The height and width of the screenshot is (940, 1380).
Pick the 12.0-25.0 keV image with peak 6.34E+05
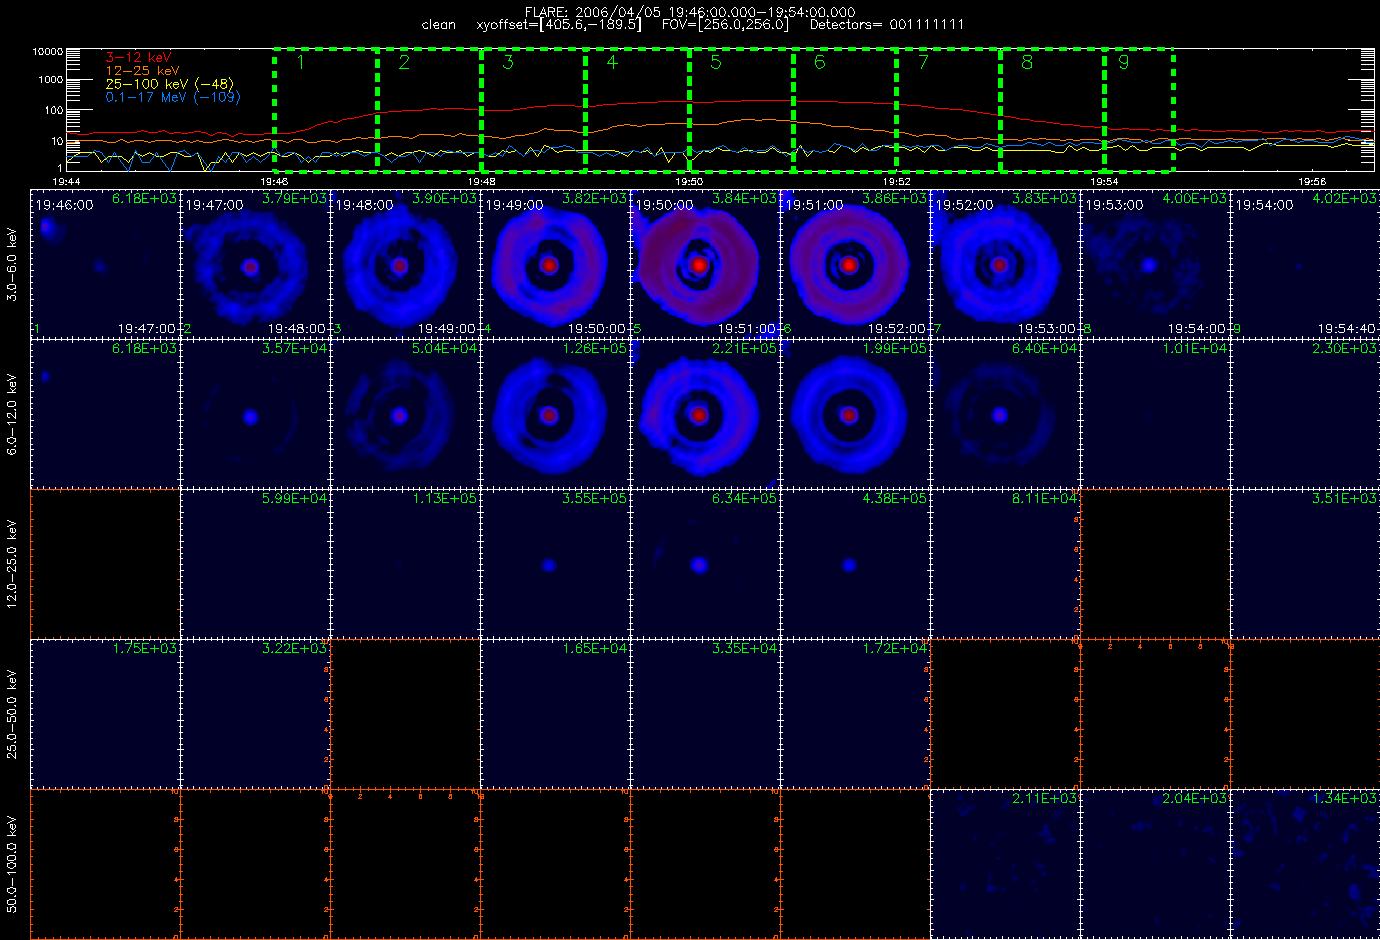(x=705, y=564)
